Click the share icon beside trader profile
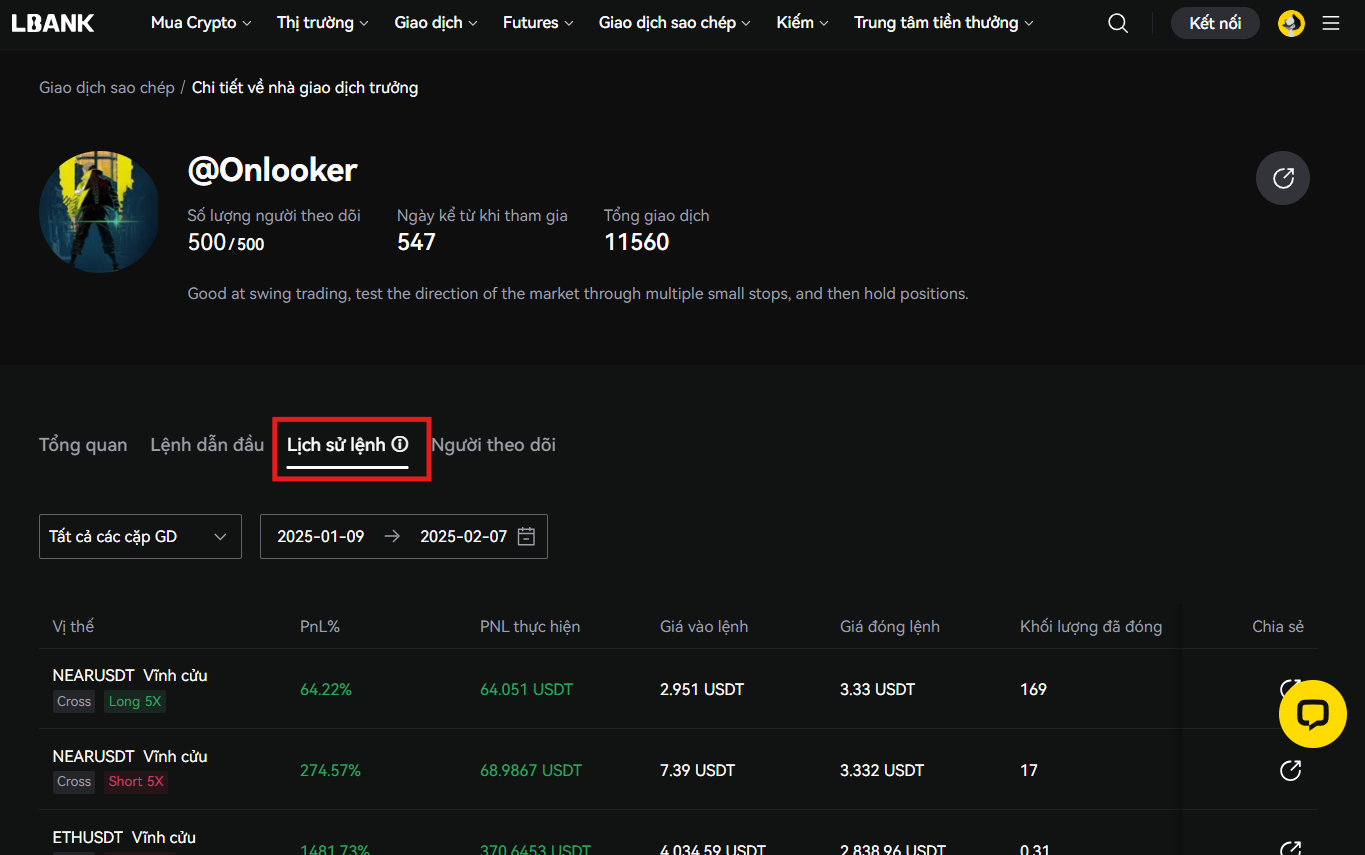This screenshot has width=1365, height=855. (1282, 178)
